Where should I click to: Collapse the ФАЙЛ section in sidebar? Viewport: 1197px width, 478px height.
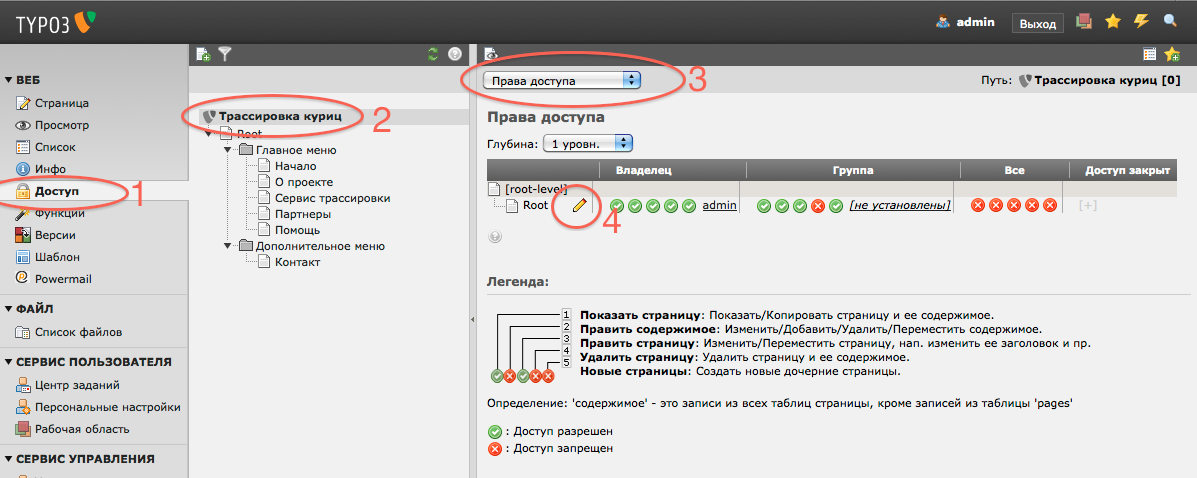[x=9, y=309]
